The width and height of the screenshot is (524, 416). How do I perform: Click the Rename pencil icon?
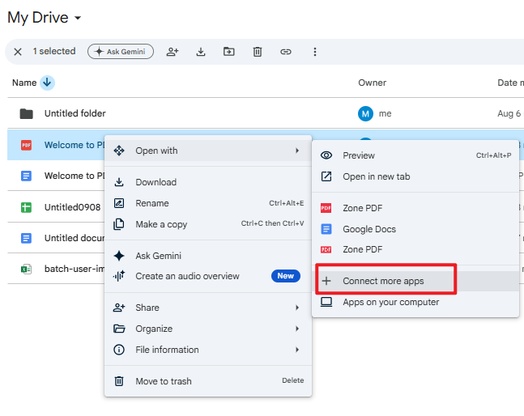119,203
